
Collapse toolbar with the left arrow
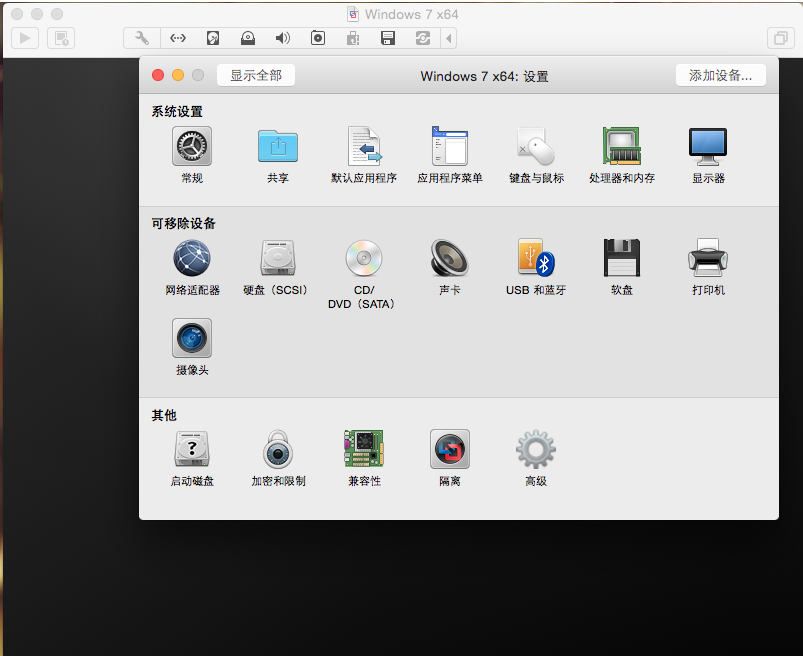coord(449,38)
